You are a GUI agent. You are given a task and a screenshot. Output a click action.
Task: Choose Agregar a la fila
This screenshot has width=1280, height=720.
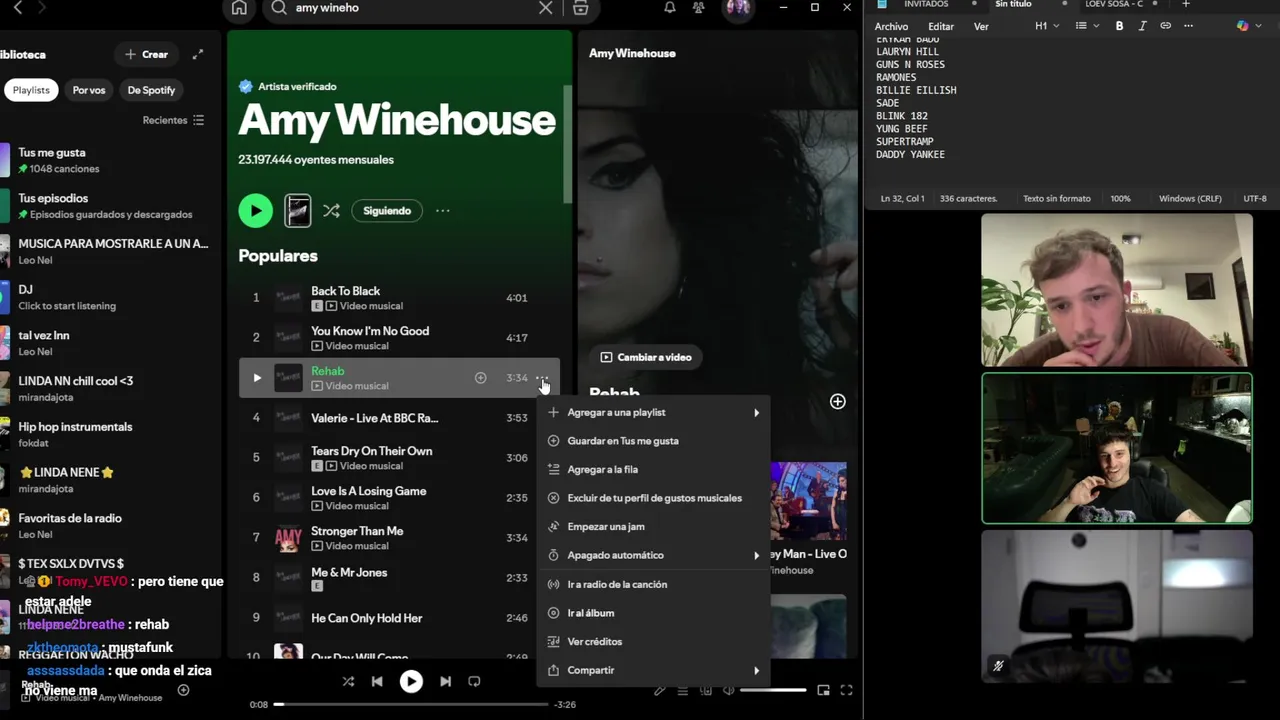(653, 469)
